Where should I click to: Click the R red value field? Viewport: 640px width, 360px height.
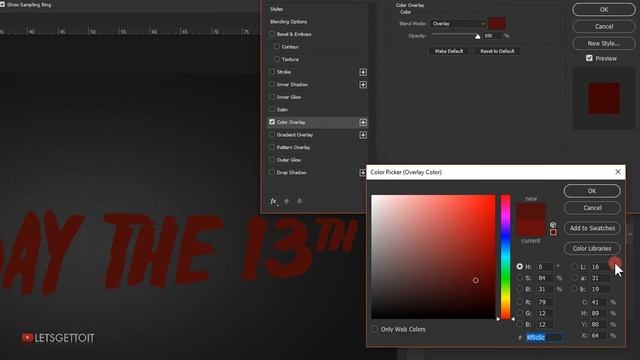pyautogui.click(x=545, y=302)
